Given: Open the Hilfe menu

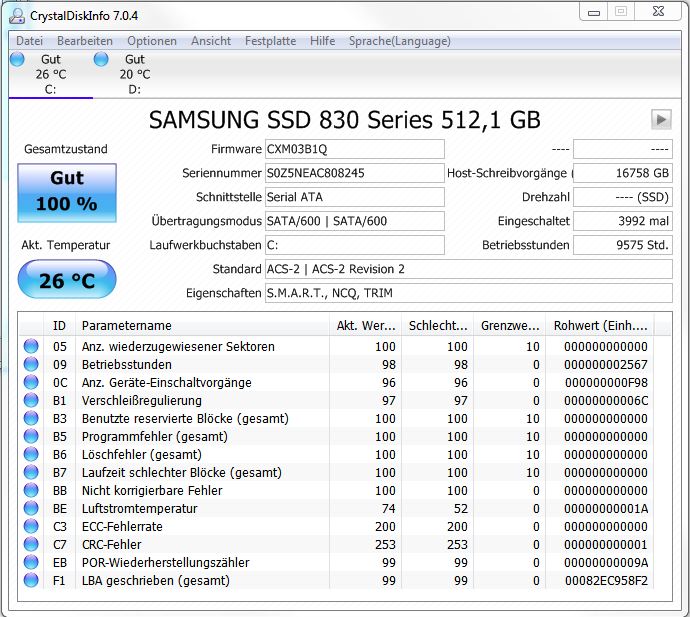Looking at the screenshot, I should [x=323, y=41].
